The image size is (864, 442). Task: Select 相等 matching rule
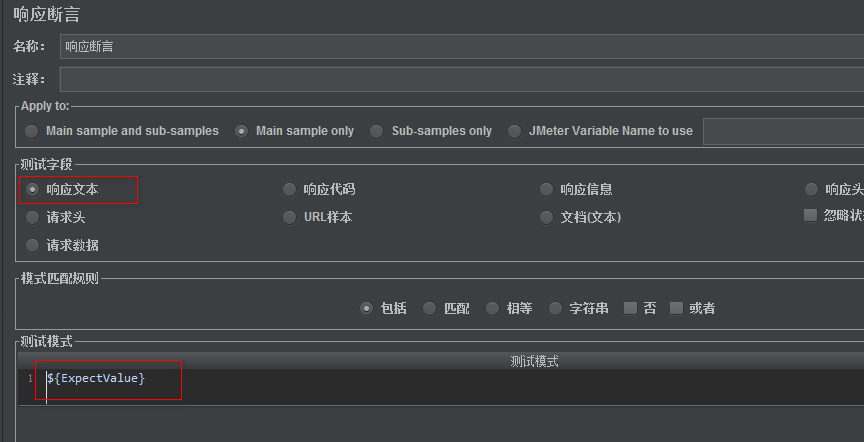coord(492,308)
